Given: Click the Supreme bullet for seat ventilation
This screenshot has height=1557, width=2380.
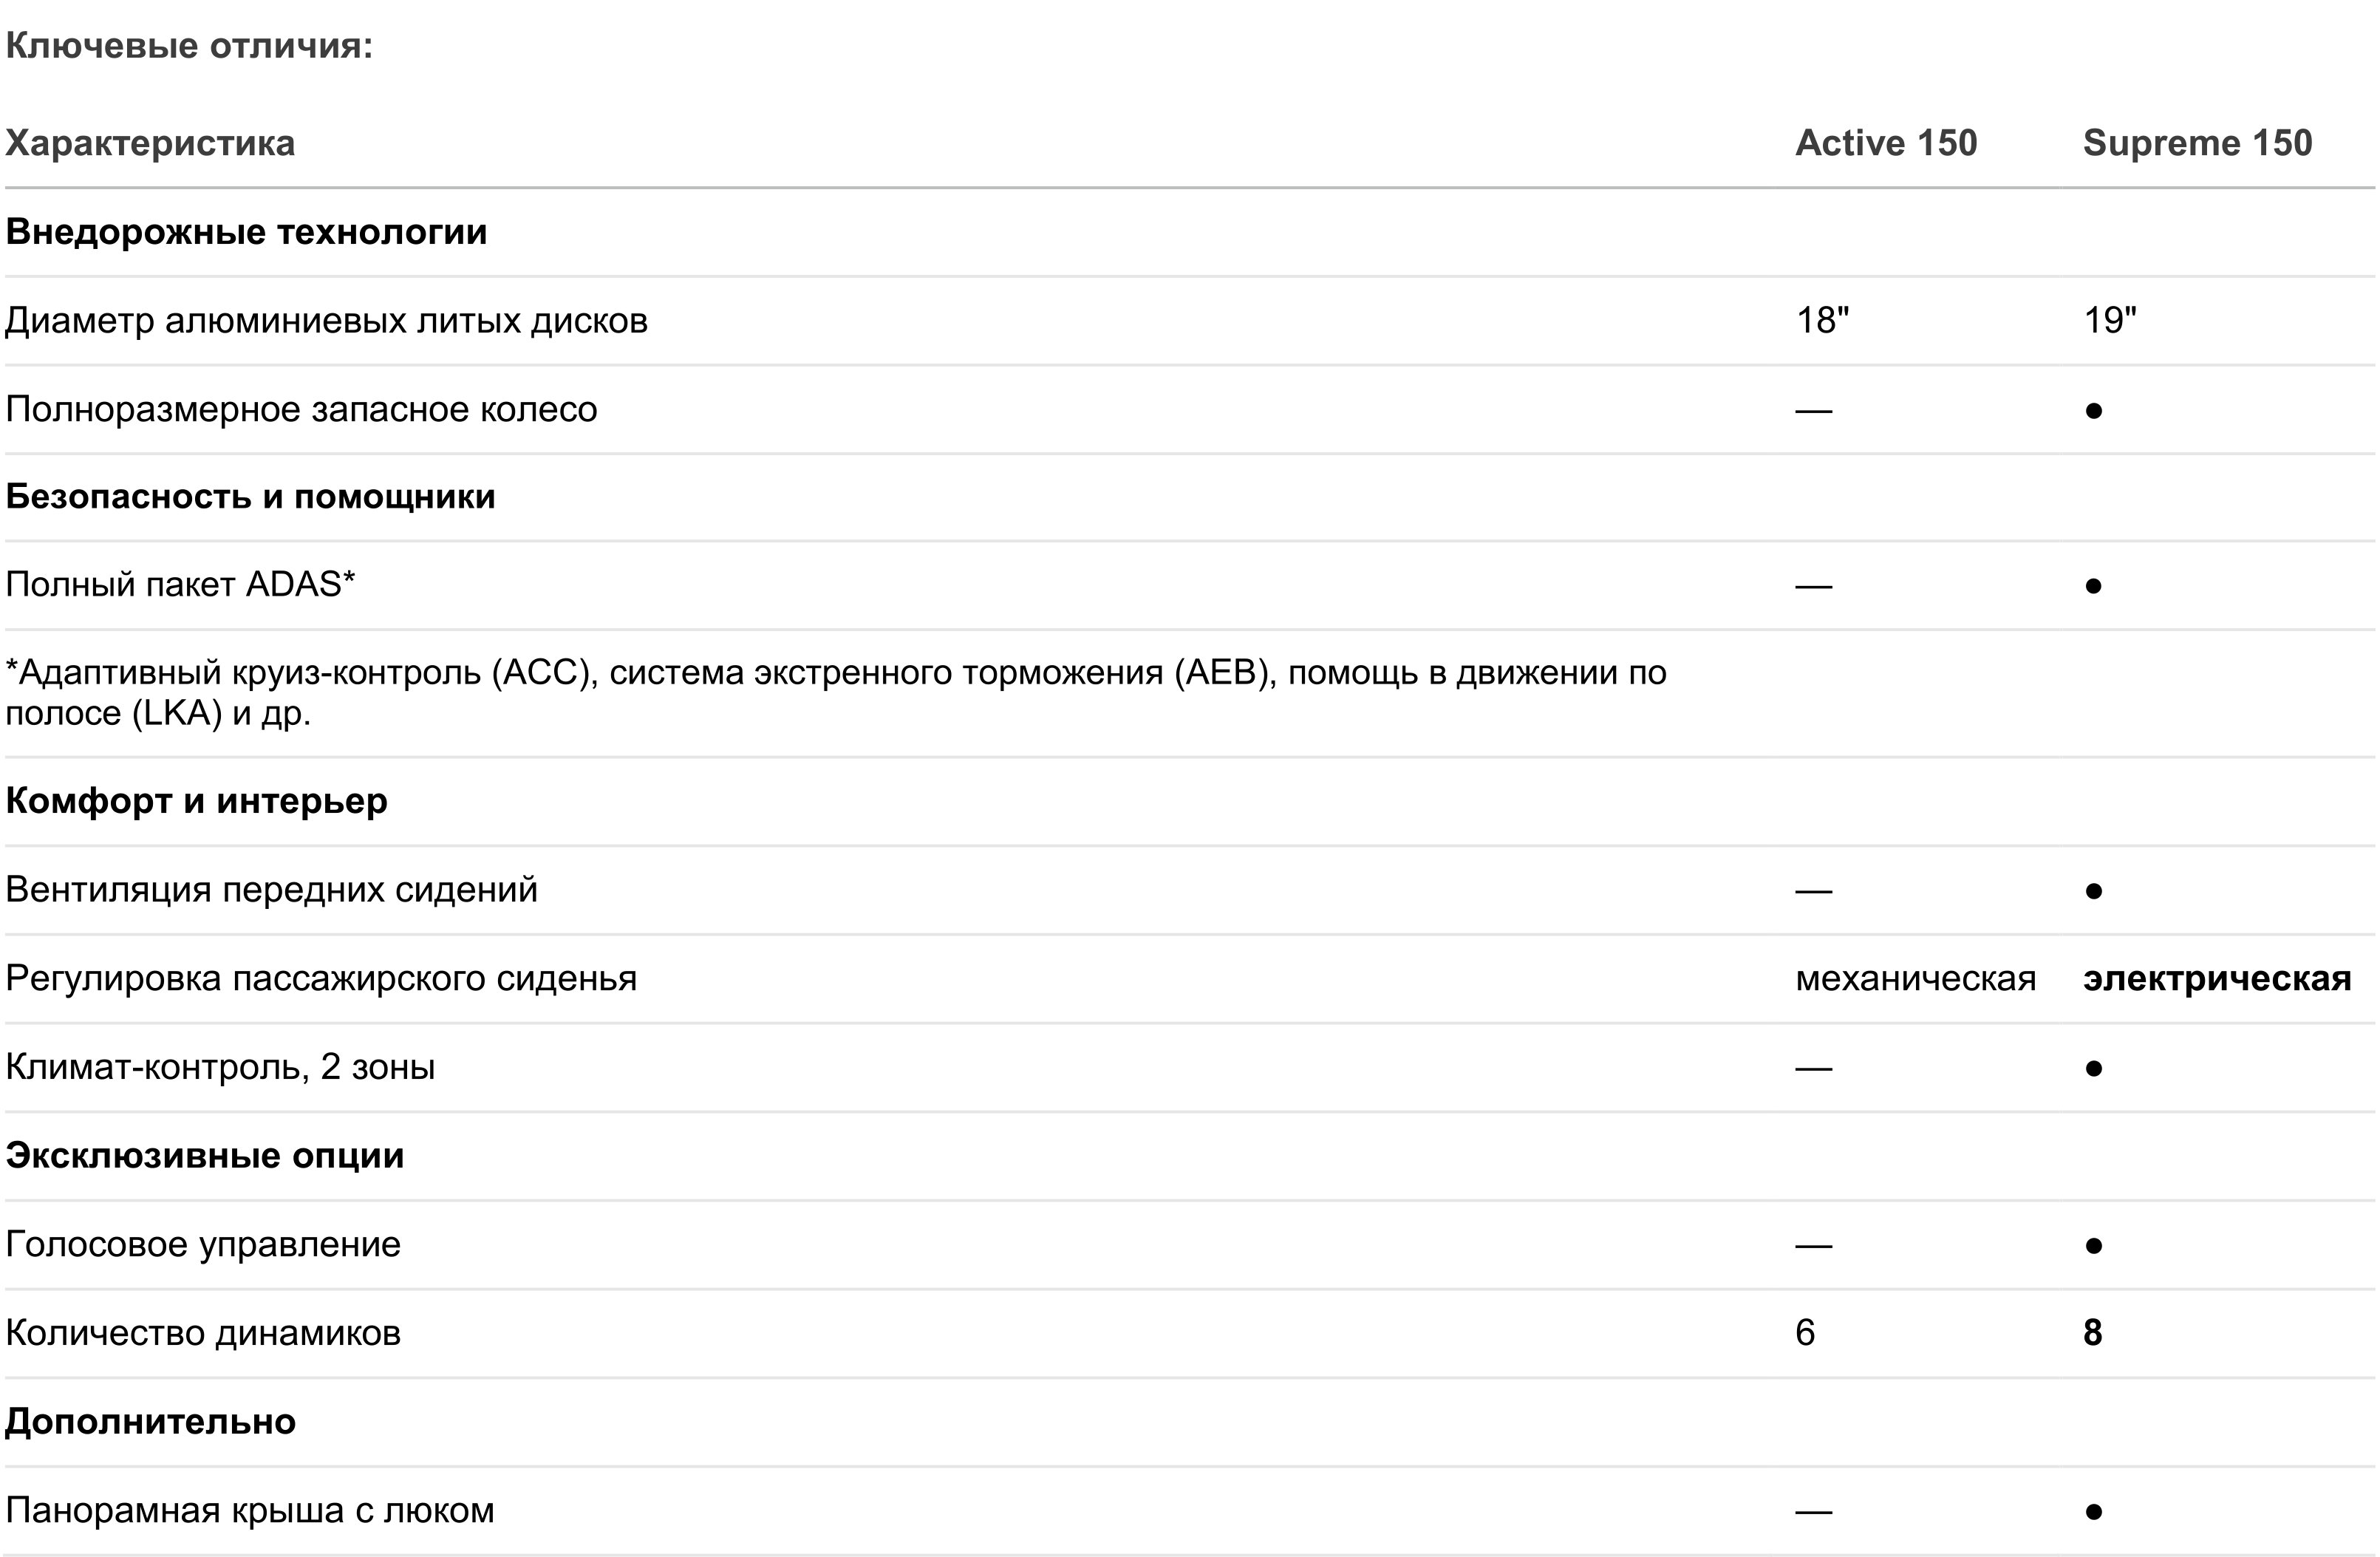Looking at the screenshot, I should coord(2093,891).
